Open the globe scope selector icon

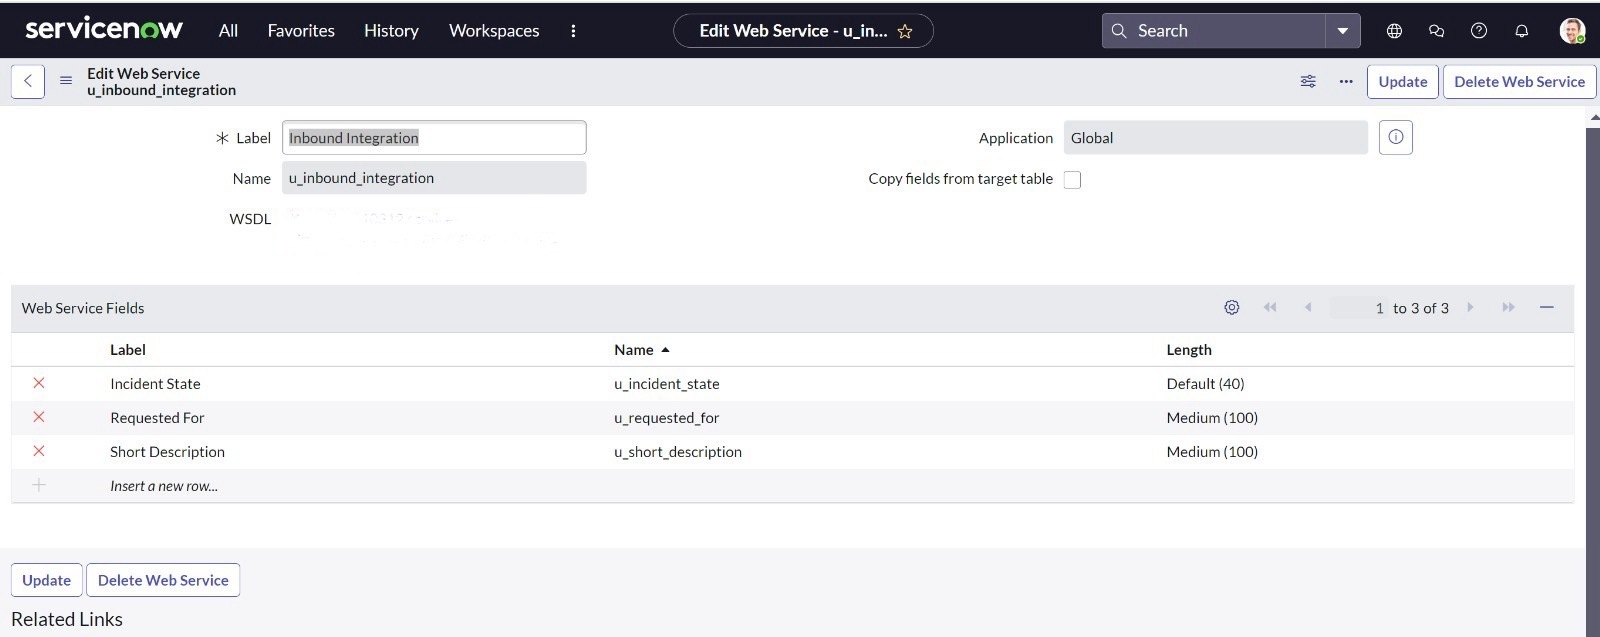click(1394, 31)
